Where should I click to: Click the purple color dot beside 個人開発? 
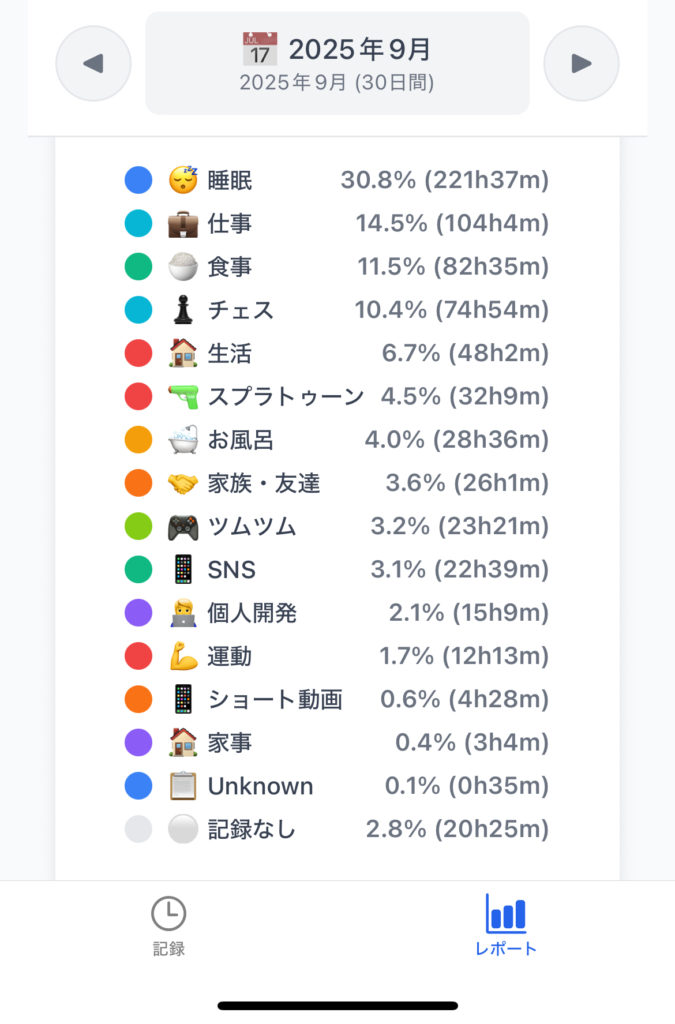(138, 613)
